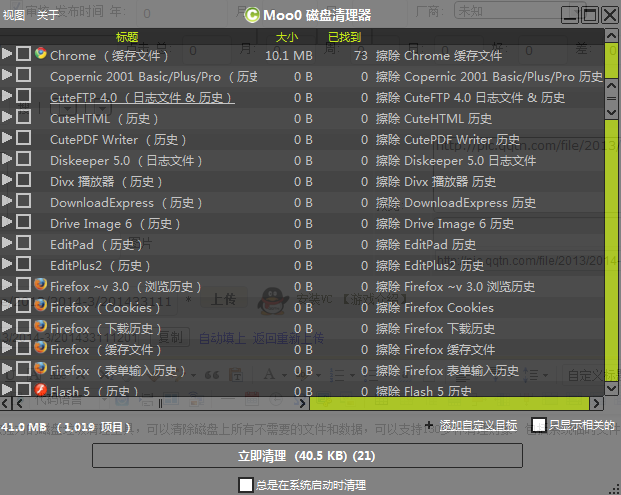Click the 添加自定义目标 link
This screenshot has width=621, height=495.
point(478,425)
